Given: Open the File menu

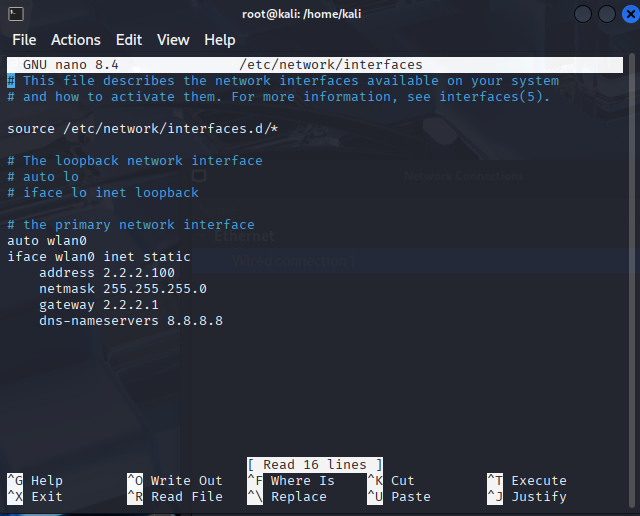Looking at the screenshot, I should pos(24,40).
